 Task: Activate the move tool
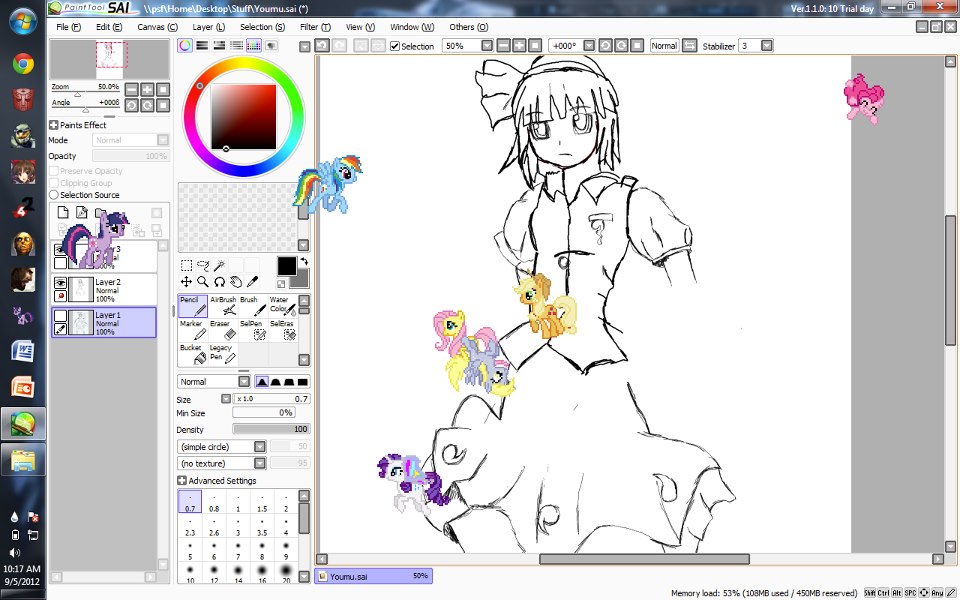186,282
